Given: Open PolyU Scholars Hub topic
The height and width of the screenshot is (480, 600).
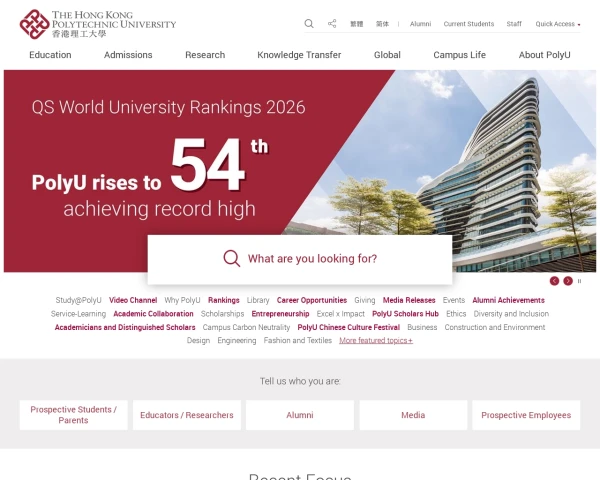Looking at the screenshot, I should 405,314.
